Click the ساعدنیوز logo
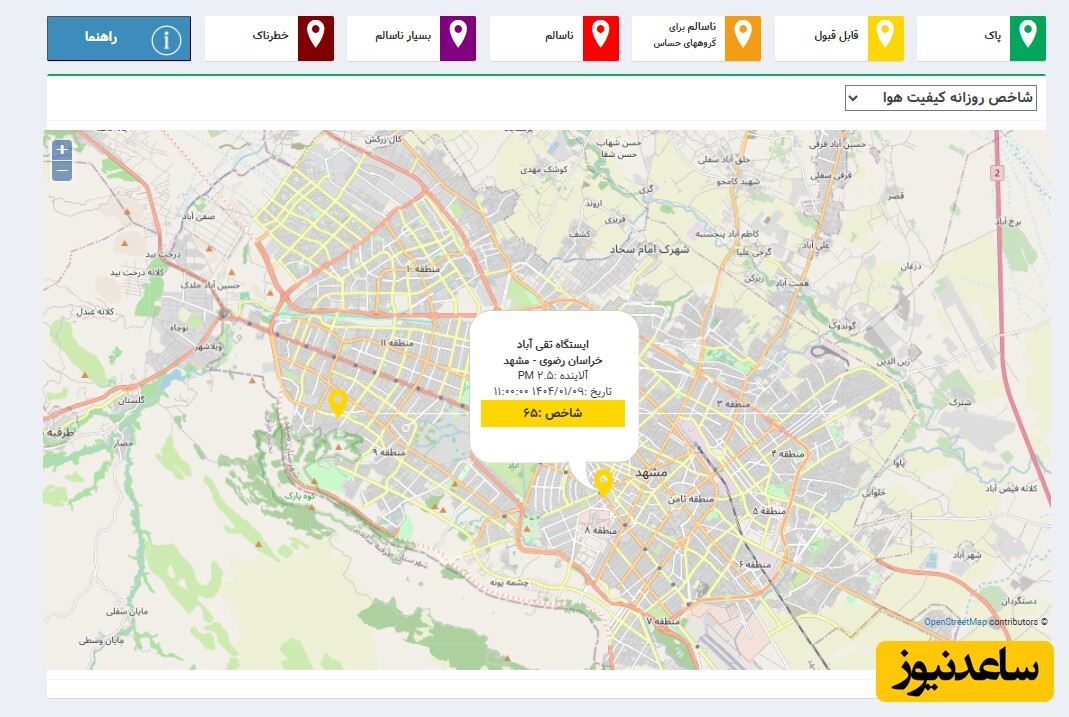Image resolution: width=1069 pixels, height=717 pixels. click(x=964, y=670)
